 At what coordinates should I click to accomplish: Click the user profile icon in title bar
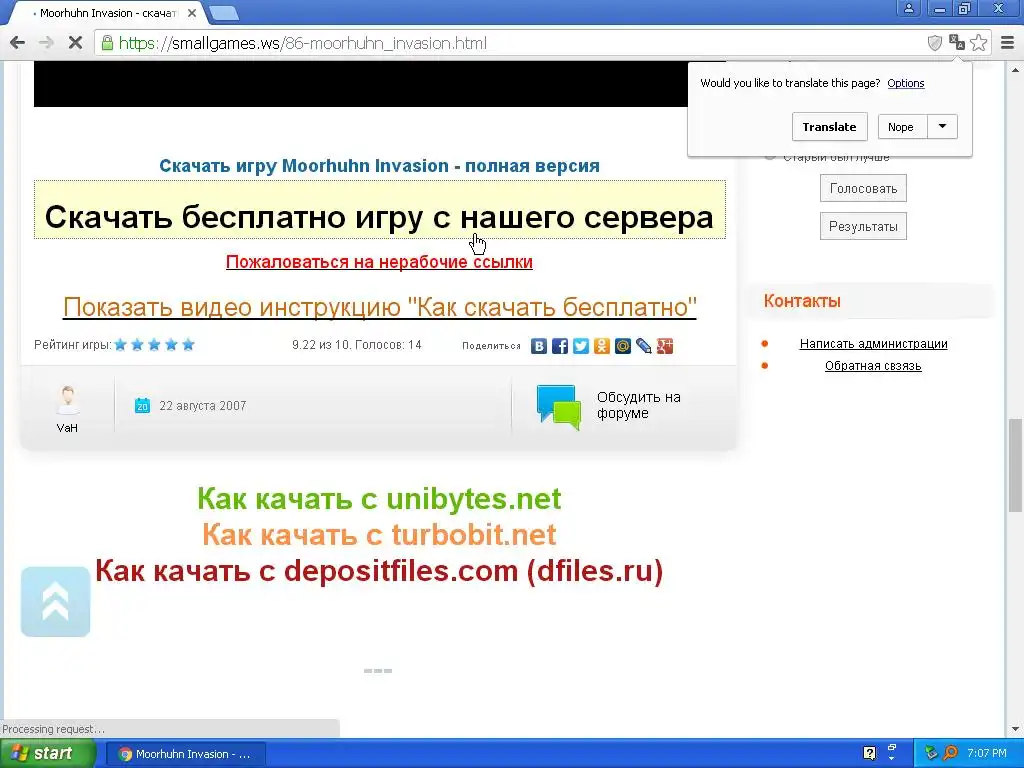pos(908,8)
